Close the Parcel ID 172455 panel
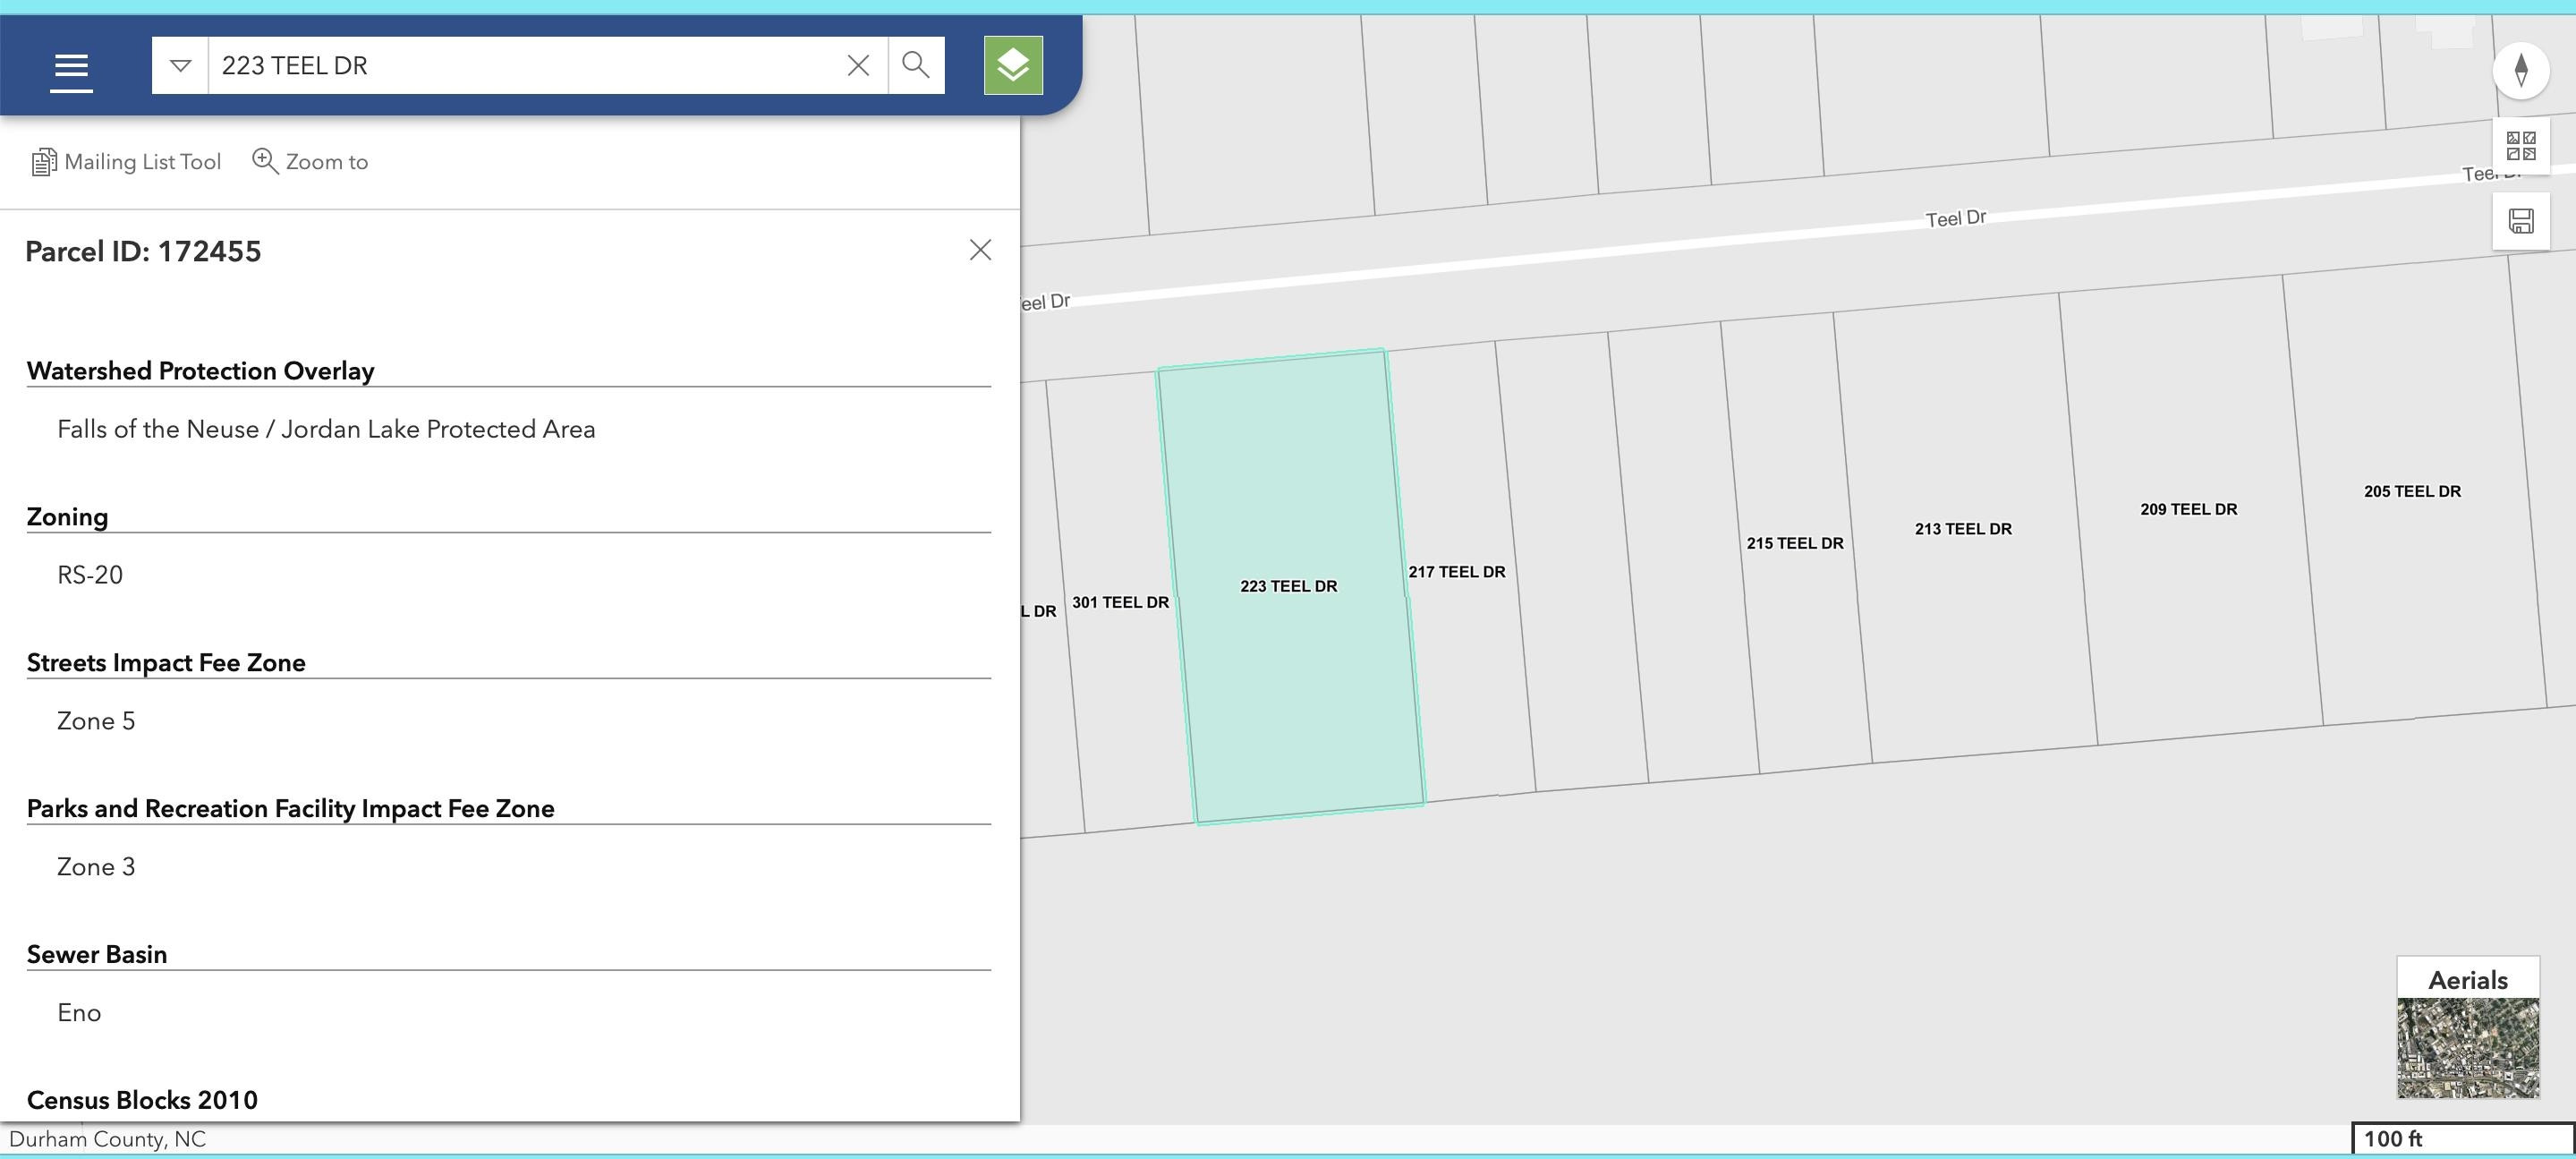 980,250
